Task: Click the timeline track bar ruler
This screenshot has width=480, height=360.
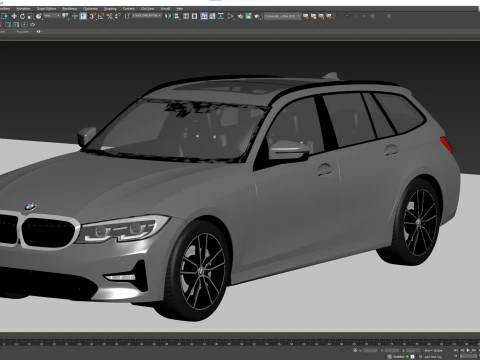Action: pyautogui.click(x=240, y=342)
